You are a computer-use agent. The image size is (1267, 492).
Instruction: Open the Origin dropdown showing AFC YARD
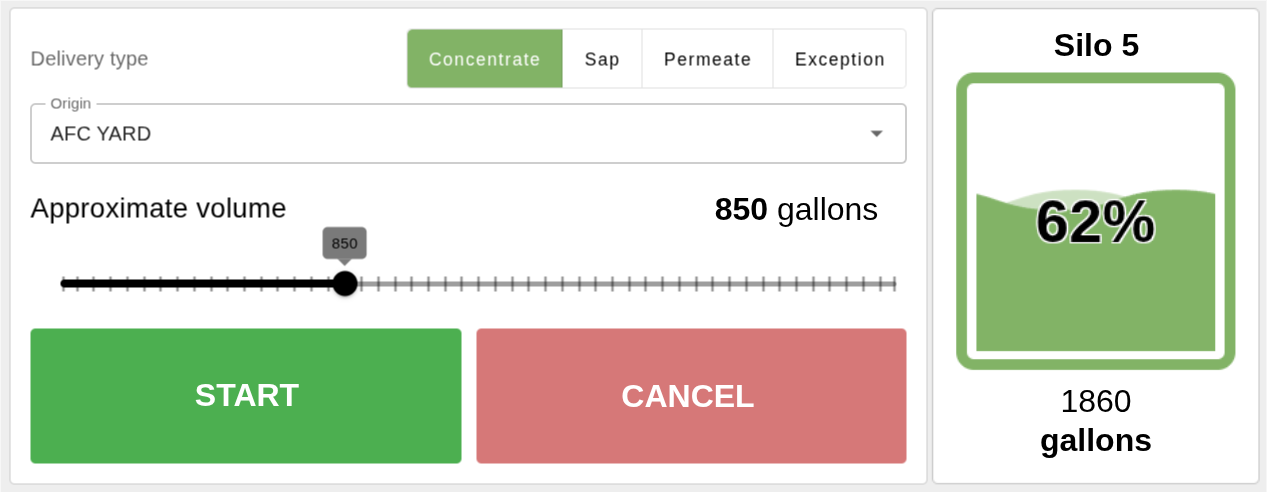click(450, 134)
